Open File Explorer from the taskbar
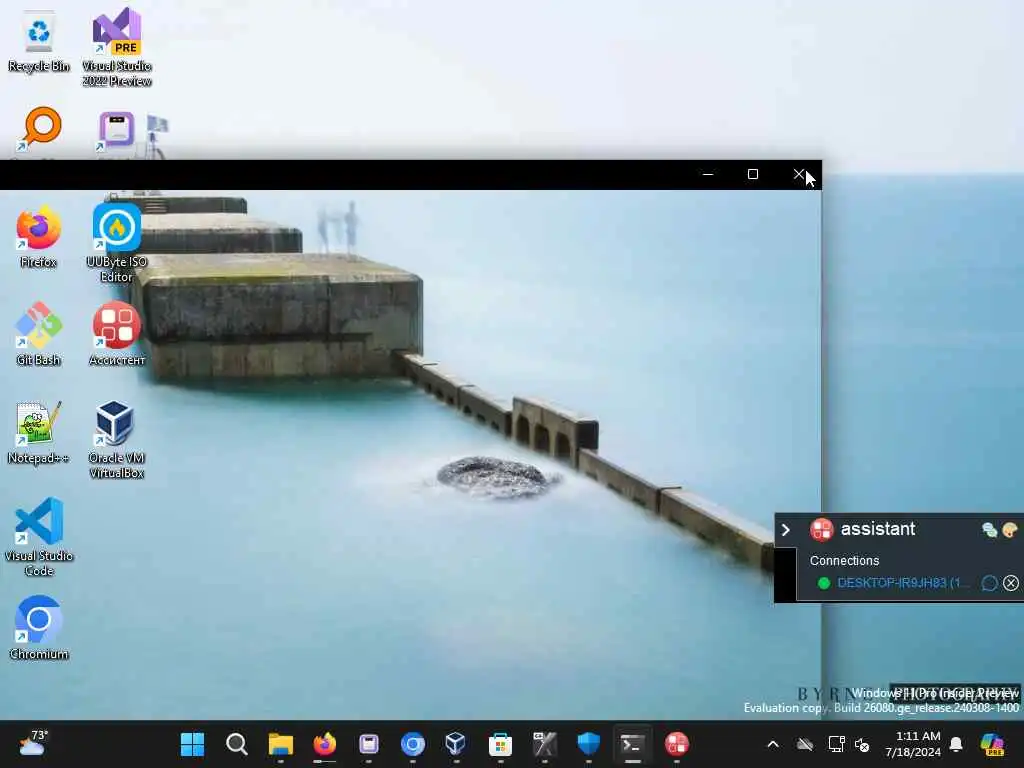The width and height of the screenshot is (1024, 768). click(280, 744)
